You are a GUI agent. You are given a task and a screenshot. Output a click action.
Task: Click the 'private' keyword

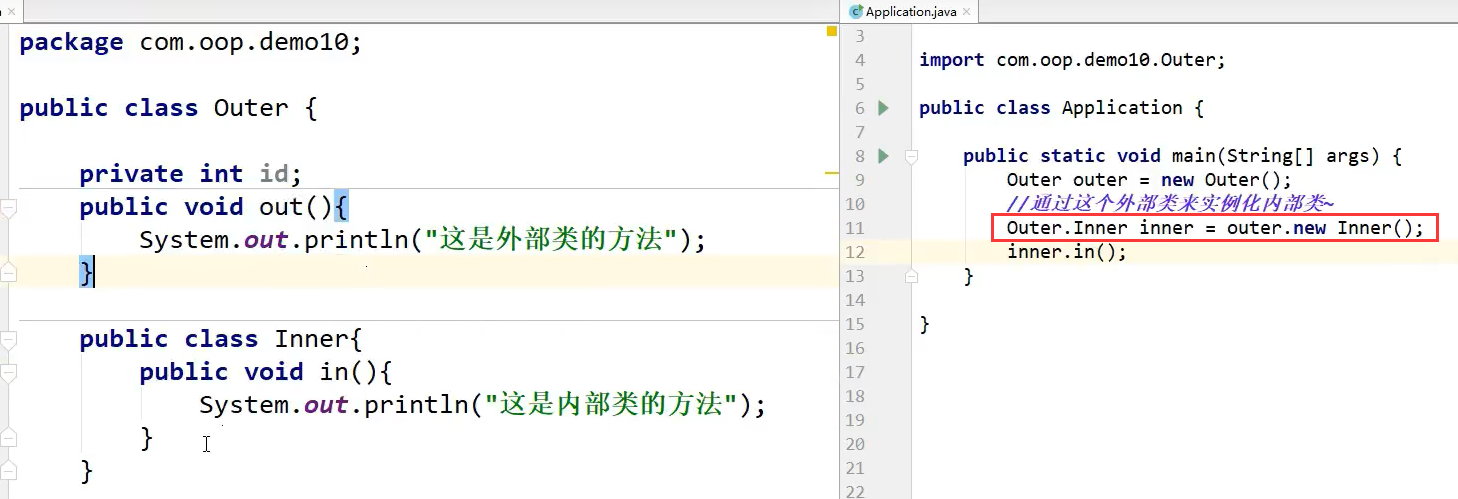click(131, 174)
